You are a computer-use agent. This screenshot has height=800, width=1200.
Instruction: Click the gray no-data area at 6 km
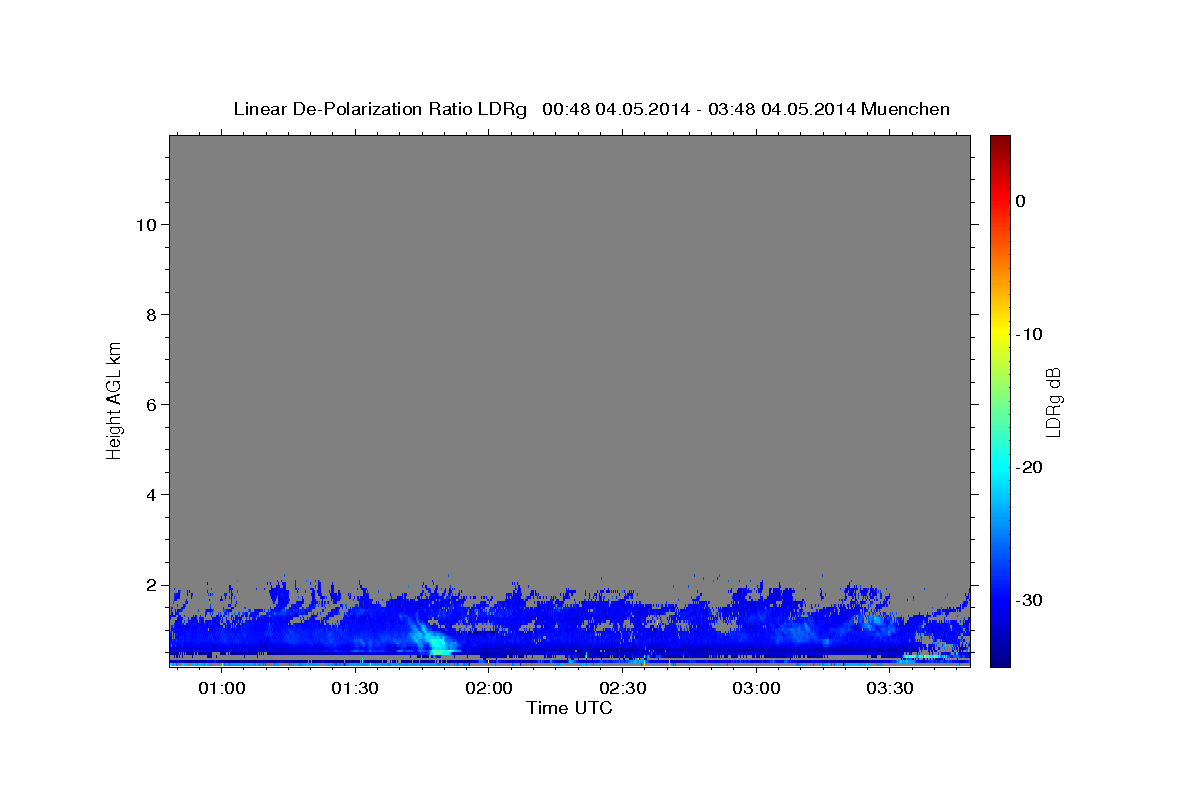click(570, 405)
